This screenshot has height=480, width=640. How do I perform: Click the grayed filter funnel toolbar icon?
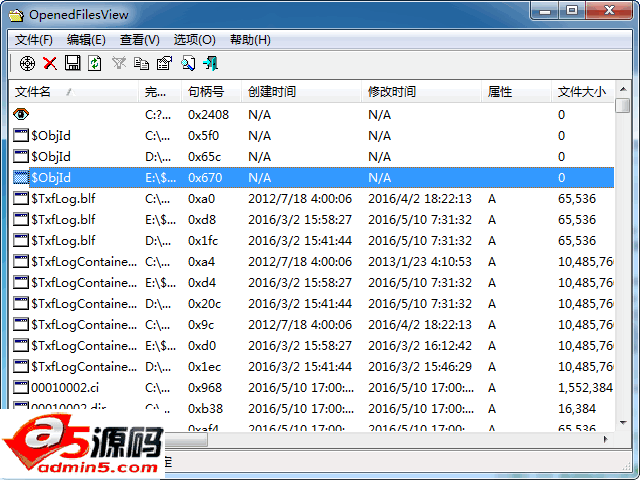pos(119,63)
